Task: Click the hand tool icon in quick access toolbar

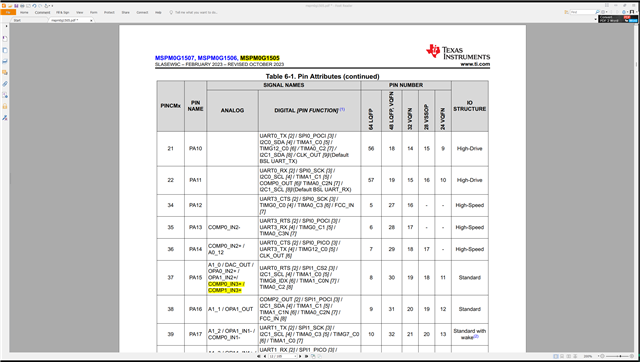Action: tap(46, 6)
